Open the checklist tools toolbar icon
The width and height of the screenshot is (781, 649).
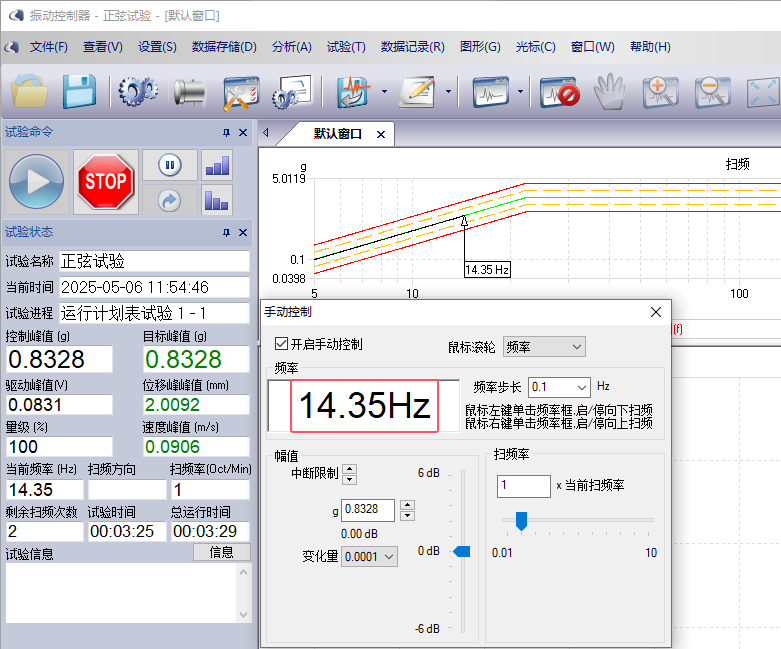[241, 93]
